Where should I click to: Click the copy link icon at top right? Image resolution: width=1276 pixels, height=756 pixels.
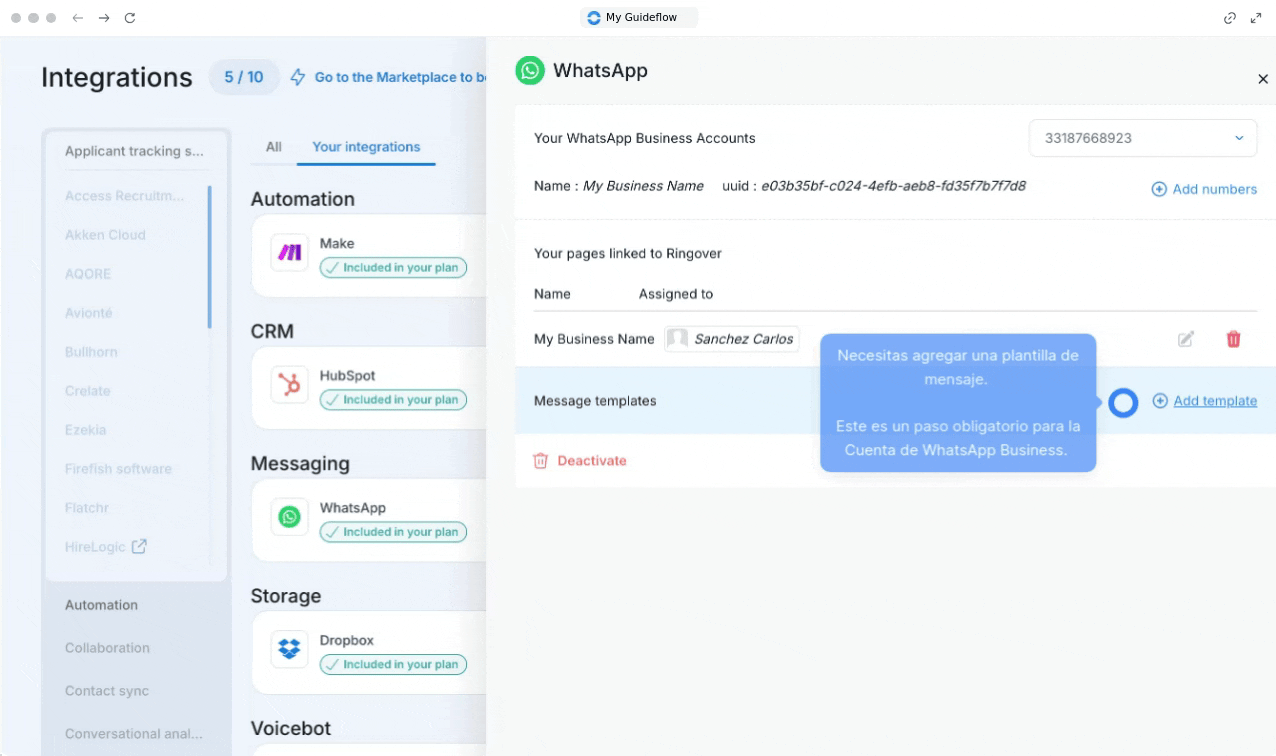click(1230, 18)
